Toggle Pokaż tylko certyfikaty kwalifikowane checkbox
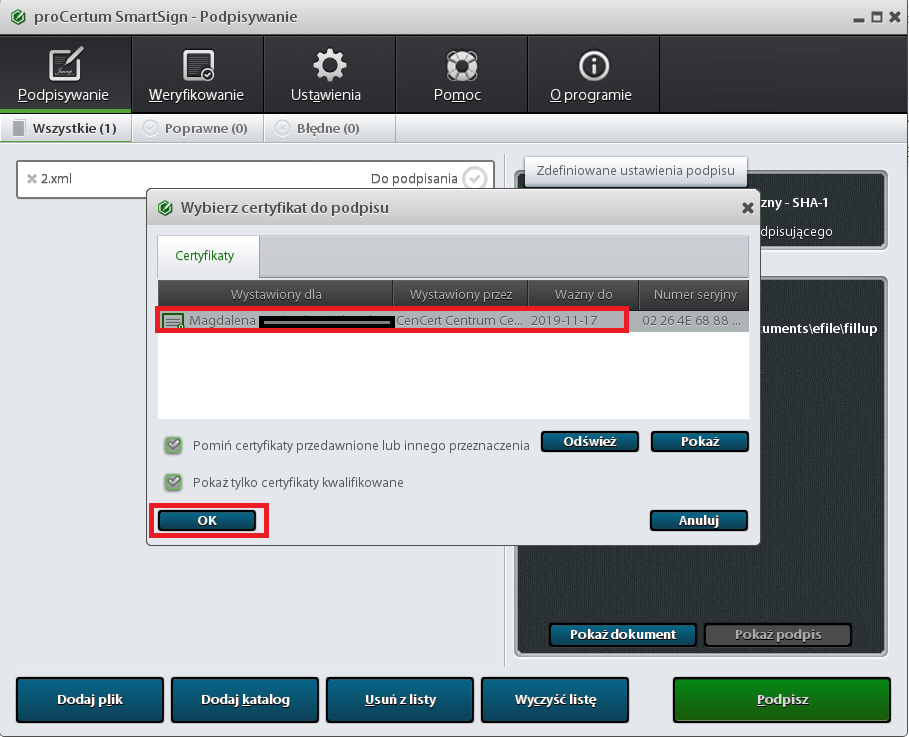 click(x=173, y=482)
